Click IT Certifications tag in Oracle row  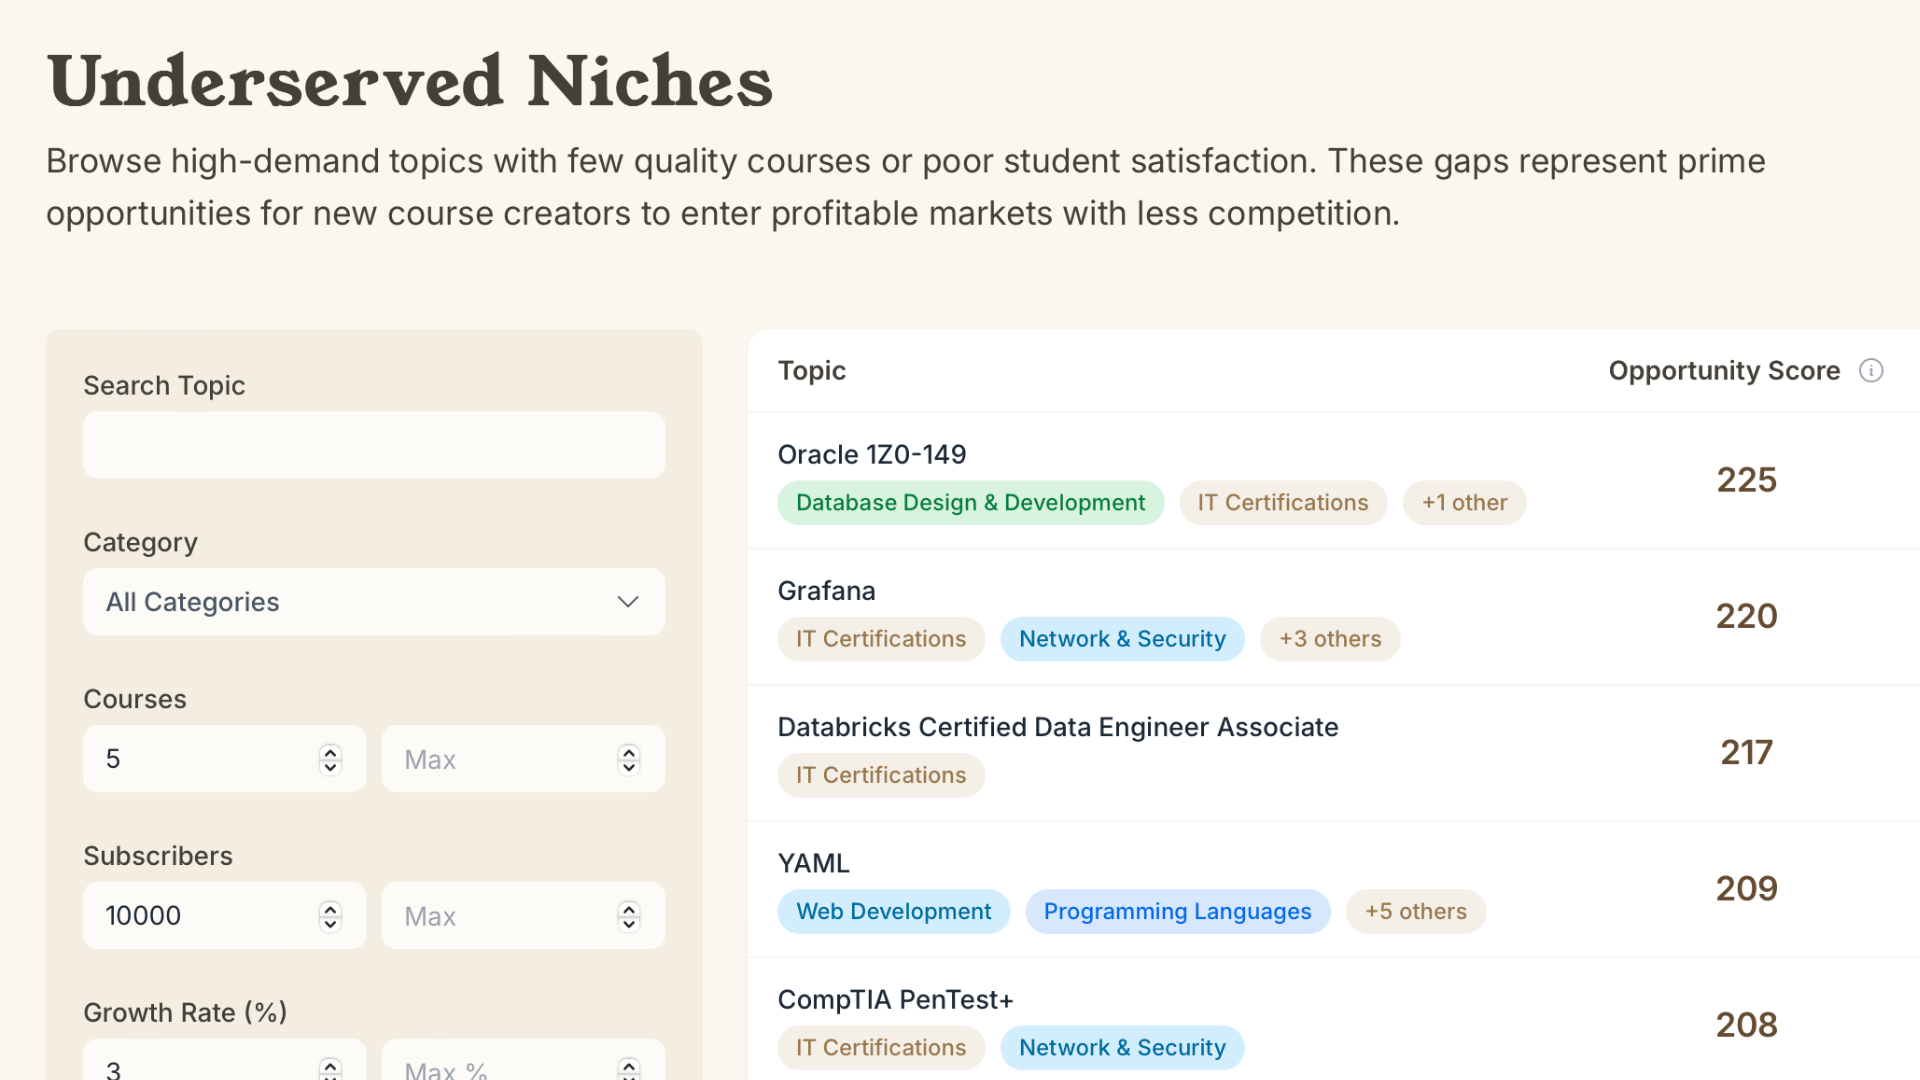(1283, 503)
